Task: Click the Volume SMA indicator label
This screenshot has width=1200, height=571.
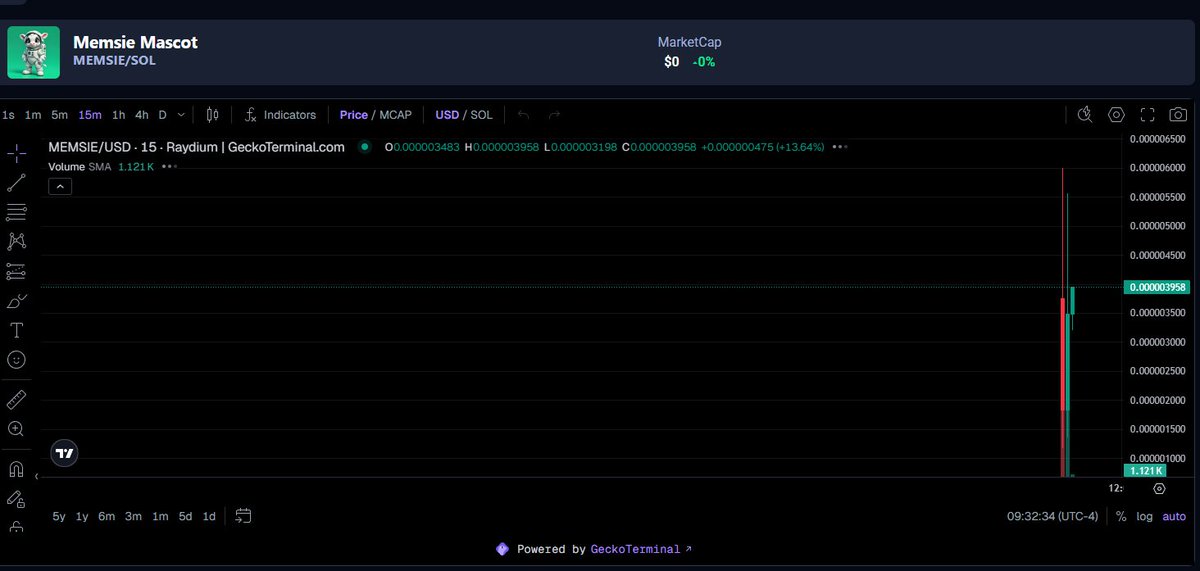Action: [80, 166]
